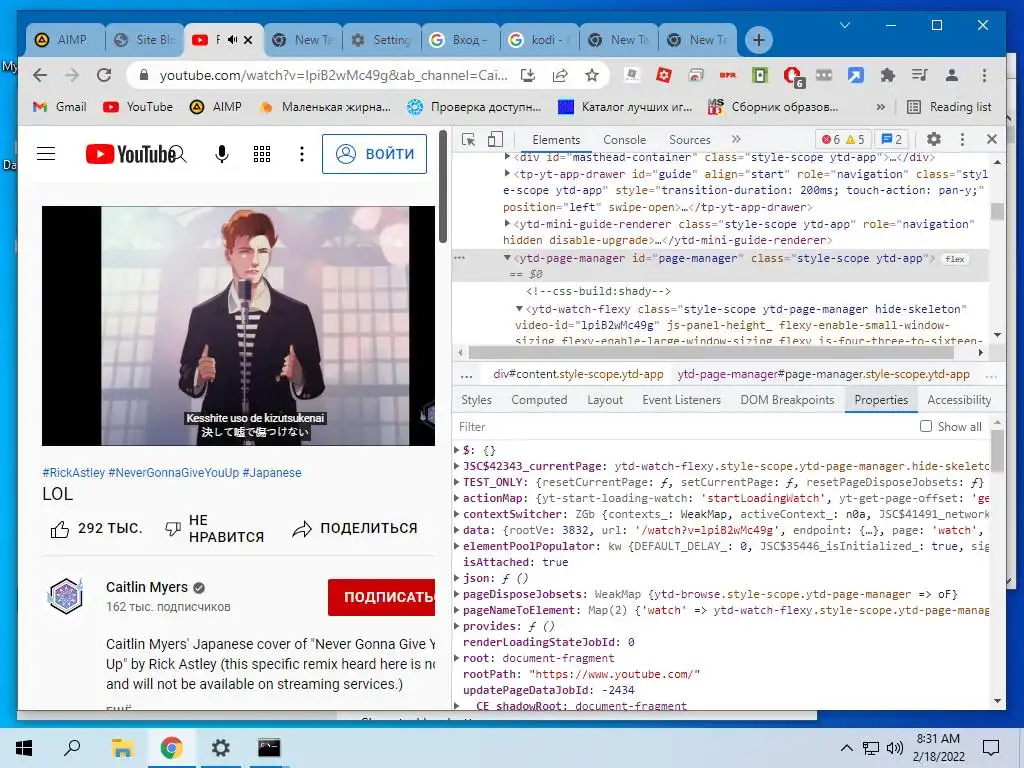Click the НЕ НРАВИТСЯ dislike button
This screenshot has width=1024, height=768.
[x=215, y=529]
